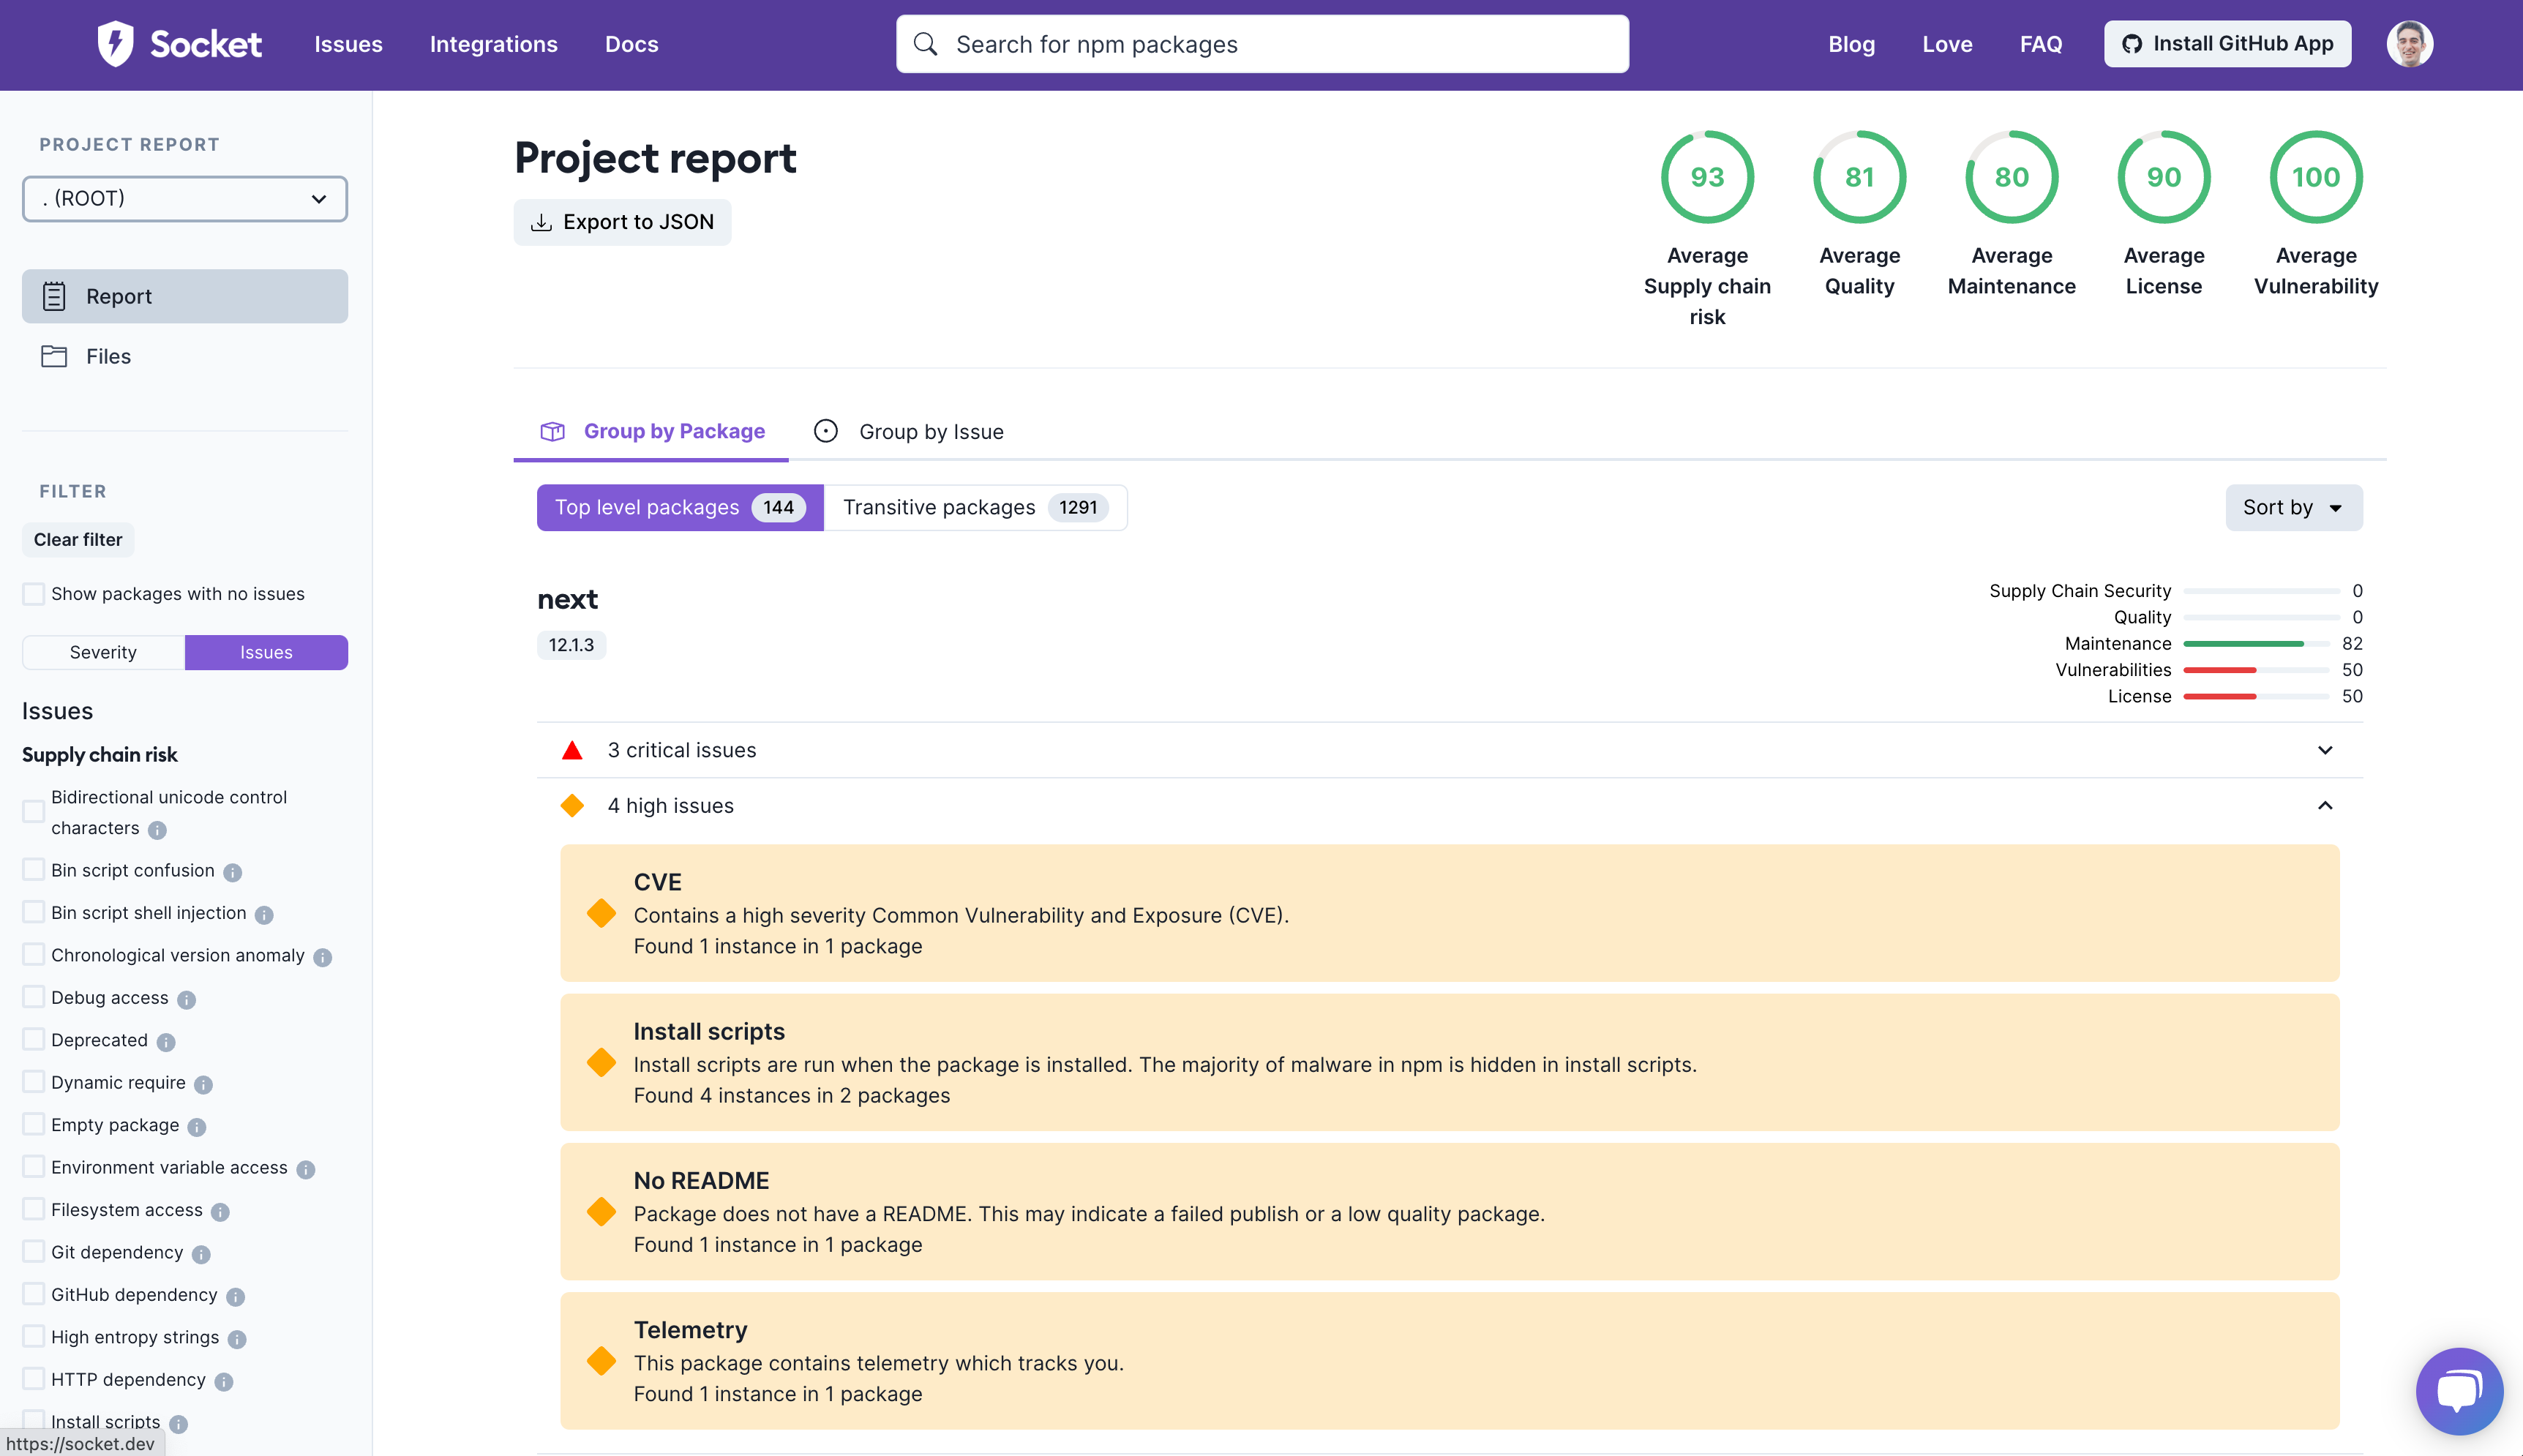Click the Install GitHub App icon
The image size is (2523, 1456).
(2135, 43)
